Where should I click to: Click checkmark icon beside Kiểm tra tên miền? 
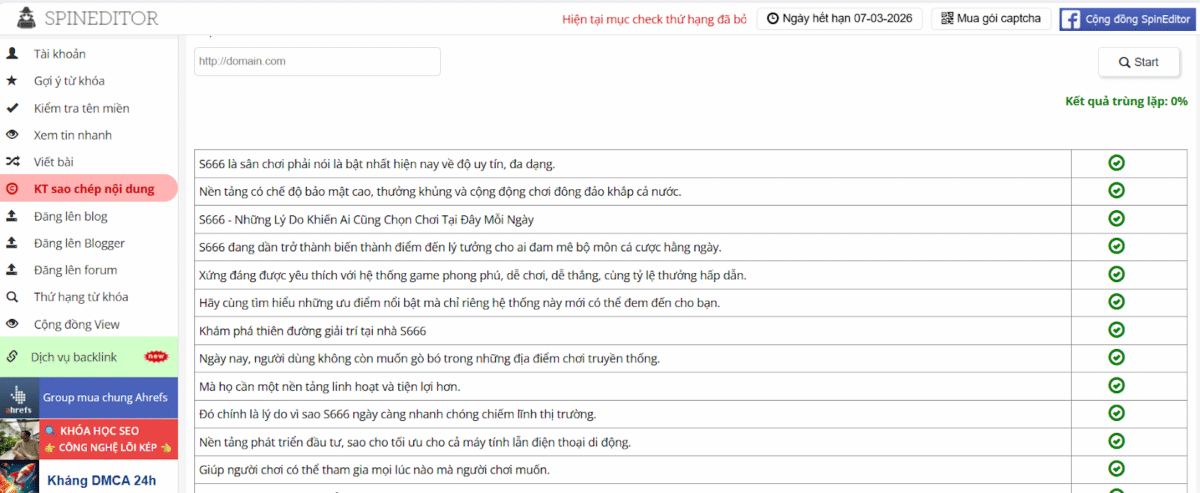[12, 108]
